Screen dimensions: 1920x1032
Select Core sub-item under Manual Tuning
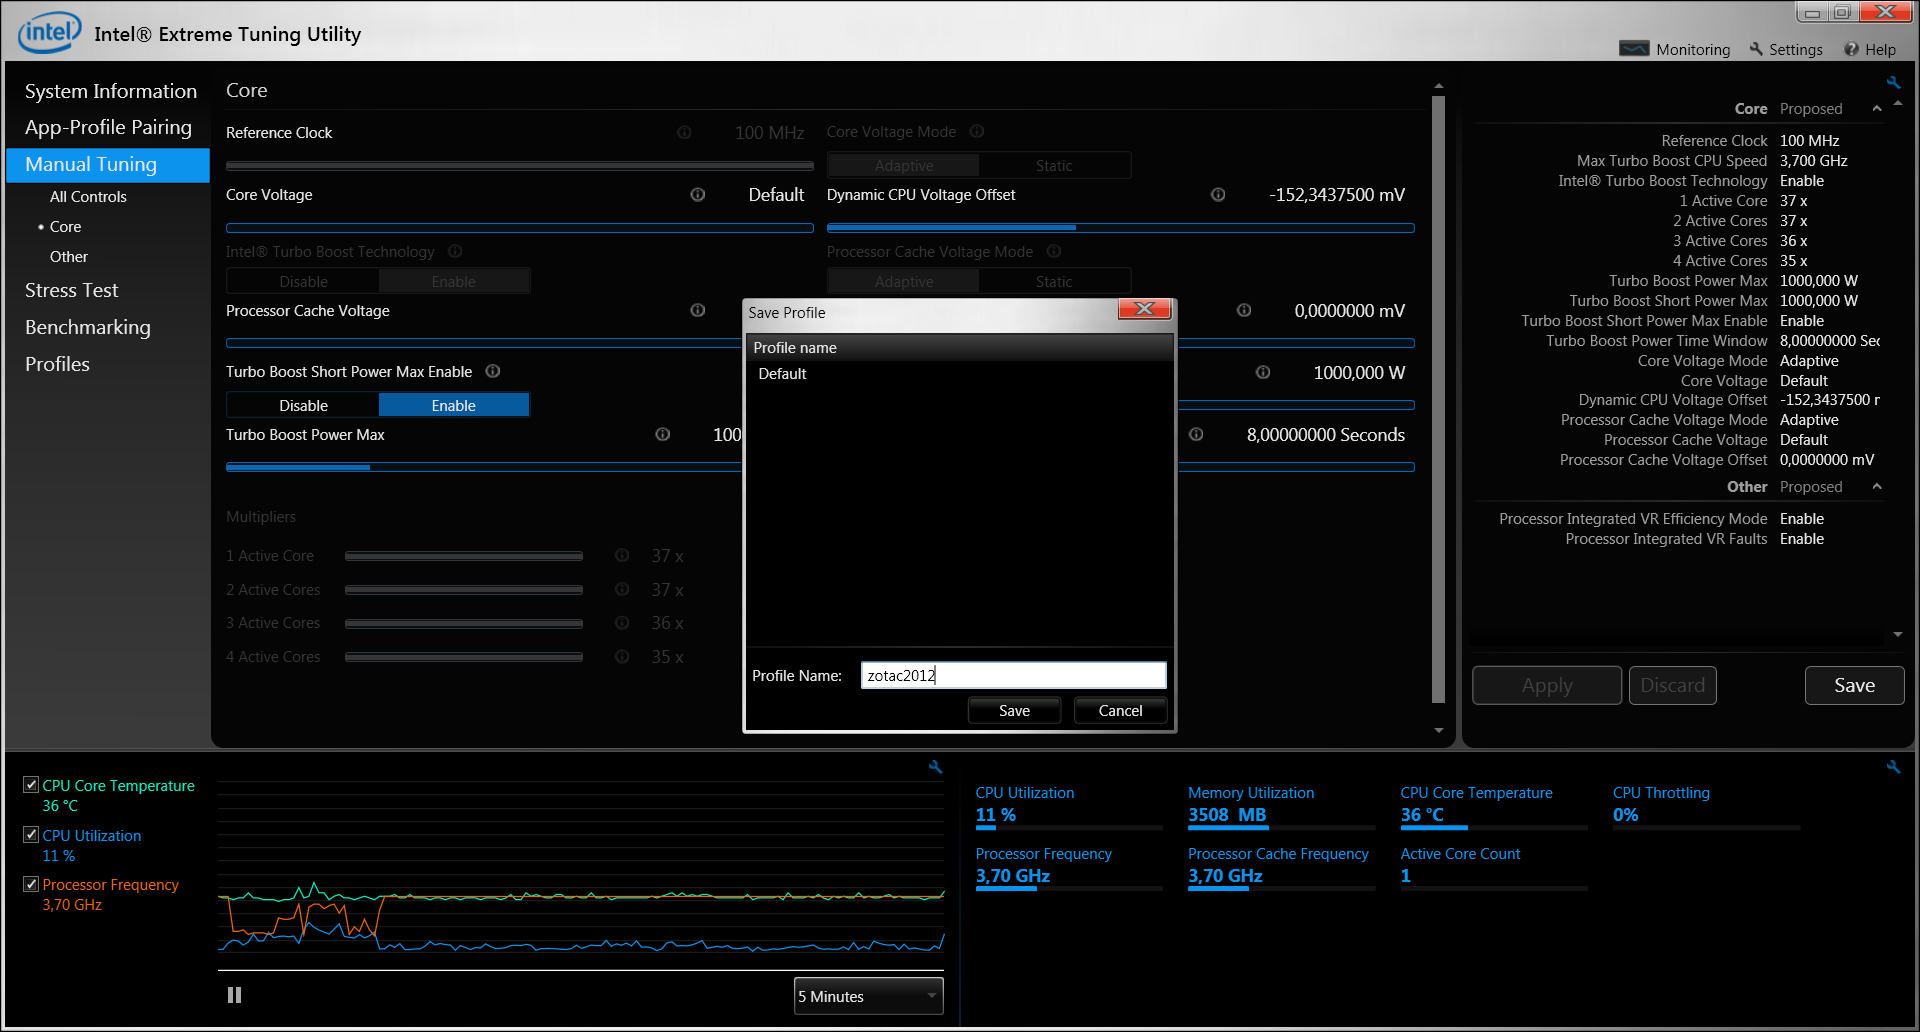pos(66,227)
